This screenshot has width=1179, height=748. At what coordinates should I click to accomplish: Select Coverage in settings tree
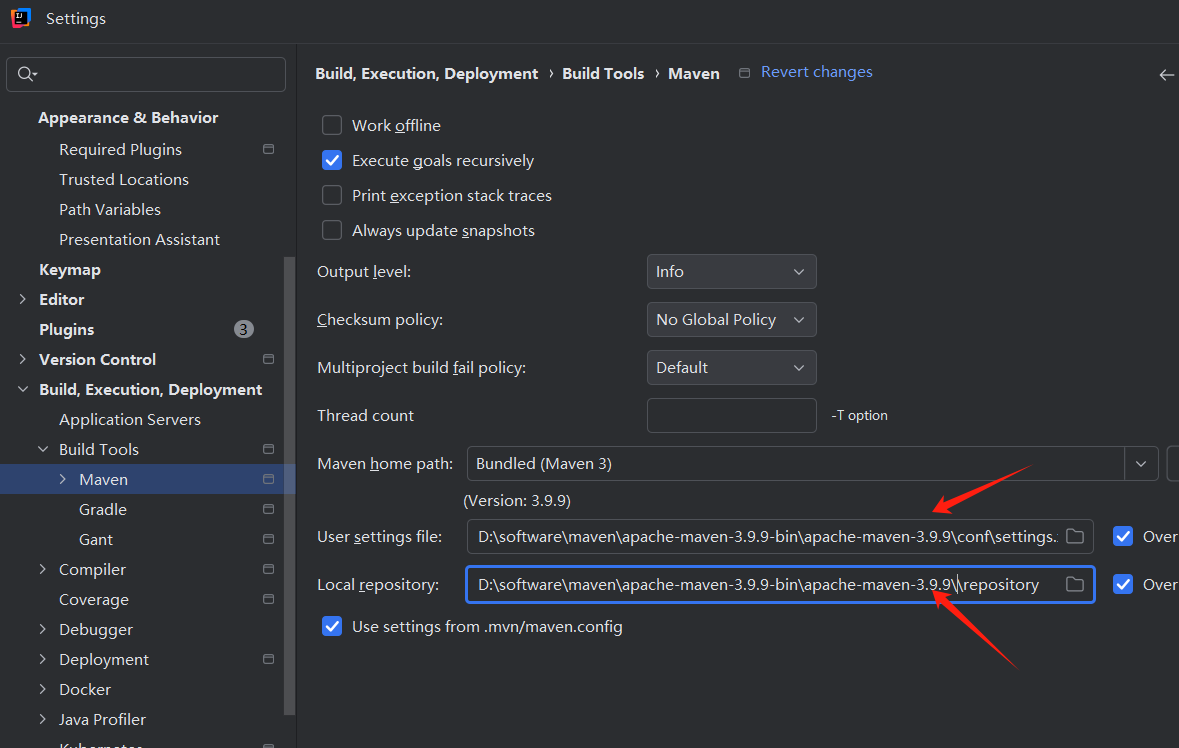click(94, 600)
